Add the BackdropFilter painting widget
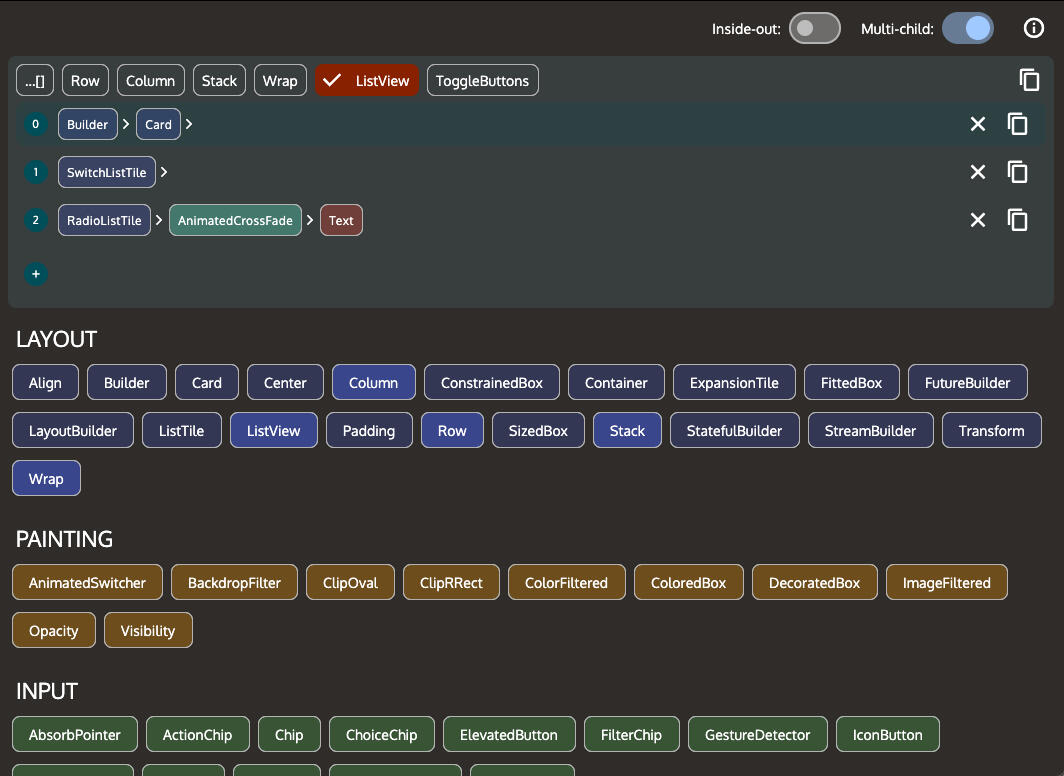 click(234, 583)
